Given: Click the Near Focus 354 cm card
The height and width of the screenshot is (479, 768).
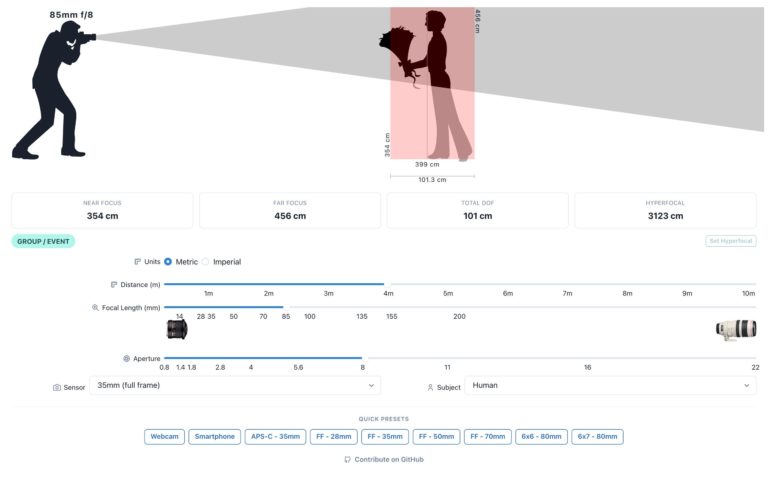Looking at the screenshot, I should click(102, 211).
